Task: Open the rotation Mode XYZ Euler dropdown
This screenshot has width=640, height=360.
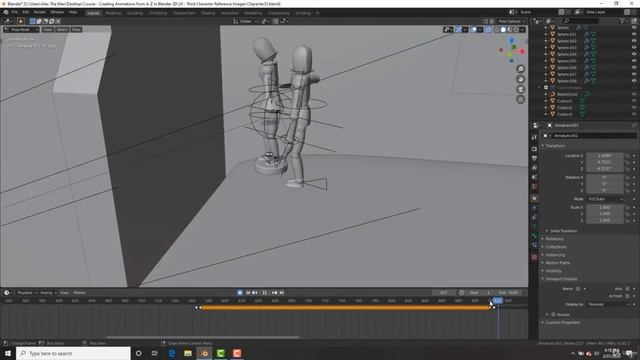Action: [605, 199]
